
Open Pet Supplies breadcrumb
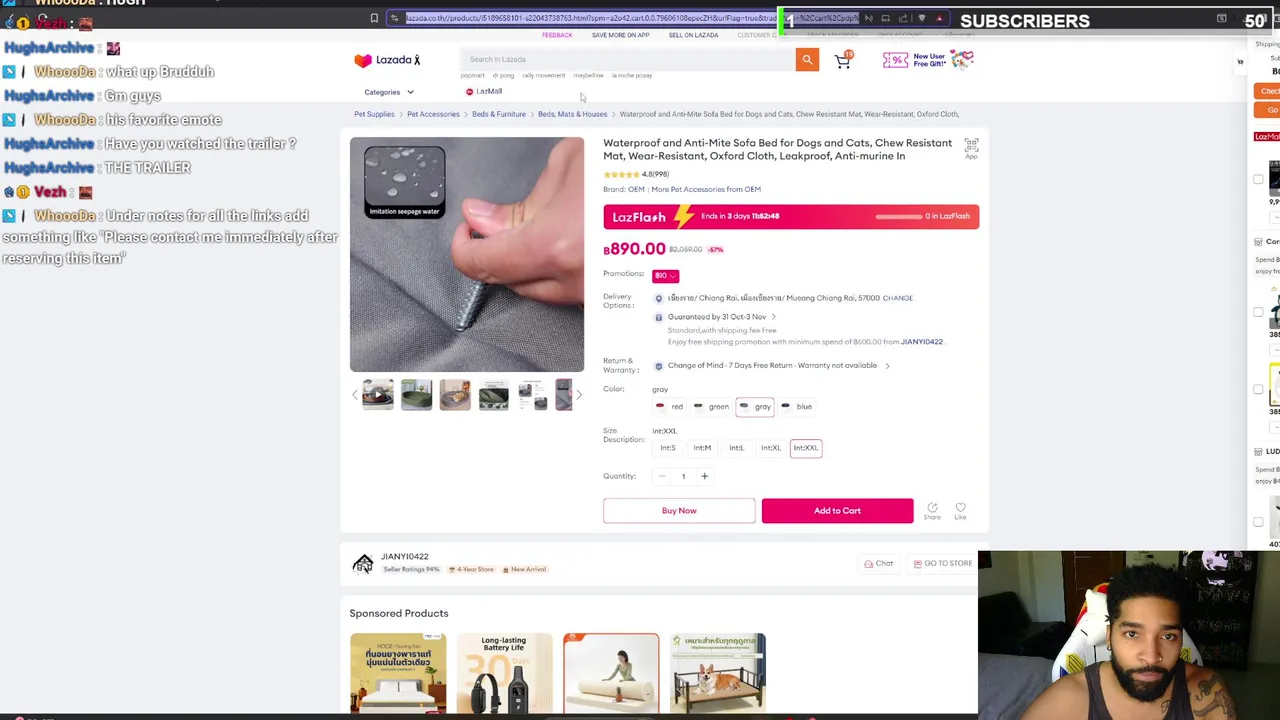[374, 114]
